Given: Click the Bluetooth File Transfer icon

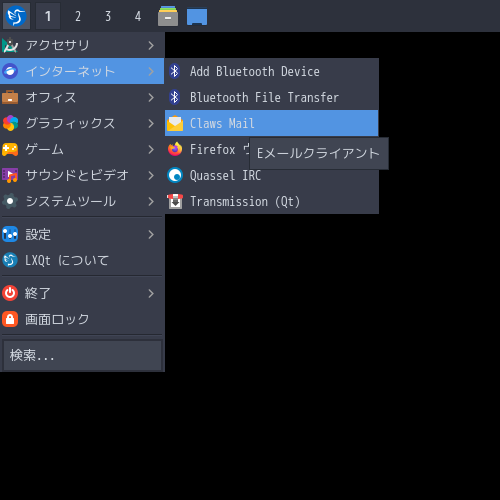Looking at the screenshot, I should pyautogui.click(x=174, y=97).
